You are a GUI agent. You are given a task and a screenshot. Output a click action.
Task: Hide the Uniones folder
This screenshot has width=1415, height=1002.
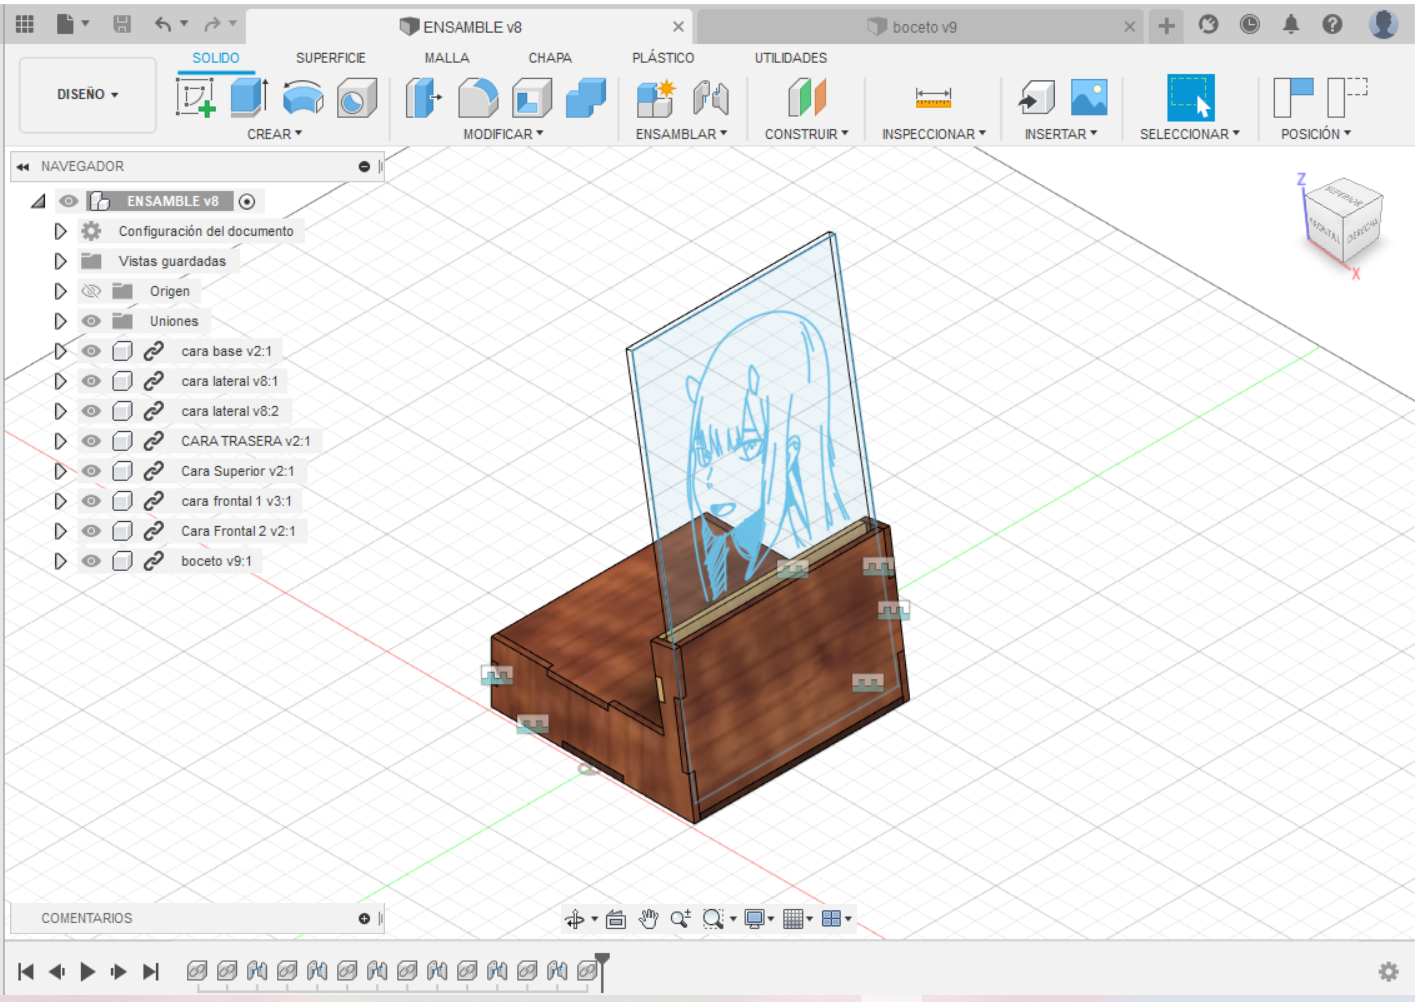click(x=91, y=321)
